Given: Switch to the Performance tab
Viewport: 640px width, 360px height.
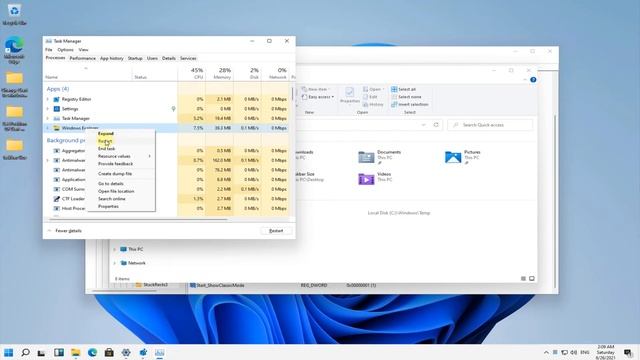Looking at the screenshot, I should (82, 58).
